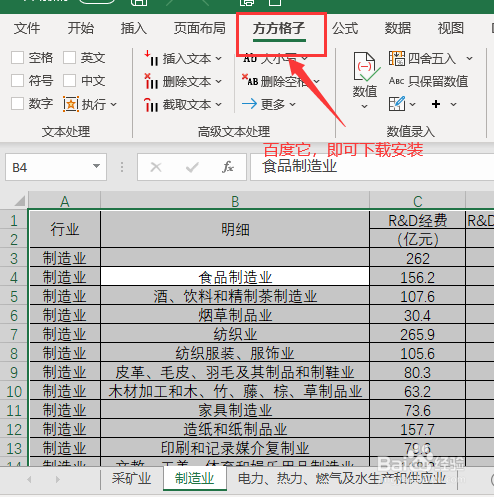
Task: Click the 删除空格 button label
Action: click(284, 81)
